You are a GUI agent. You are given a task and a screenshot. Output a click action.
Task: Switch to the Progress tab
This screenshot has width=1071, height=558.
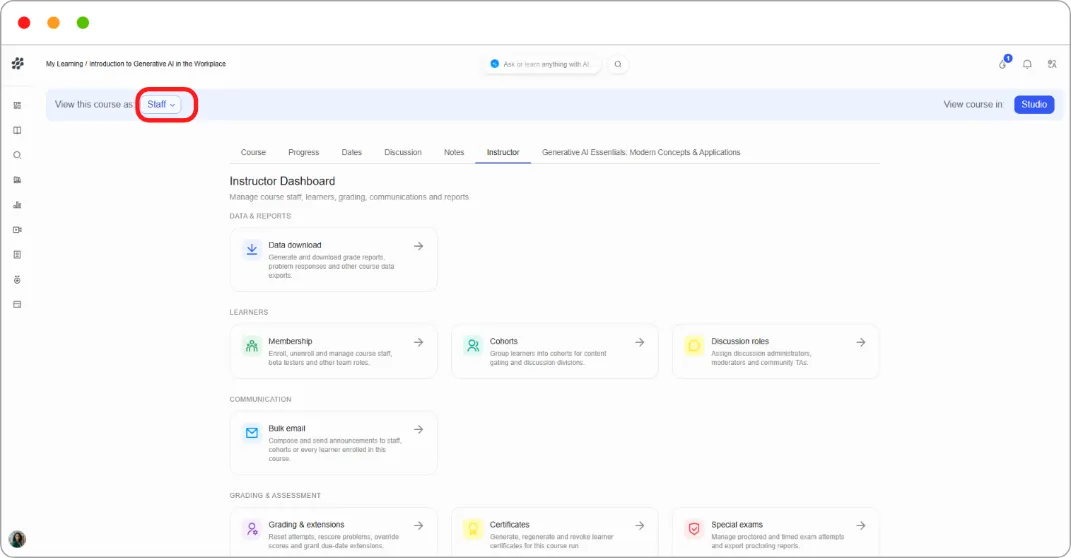click(x=303, y=152)
